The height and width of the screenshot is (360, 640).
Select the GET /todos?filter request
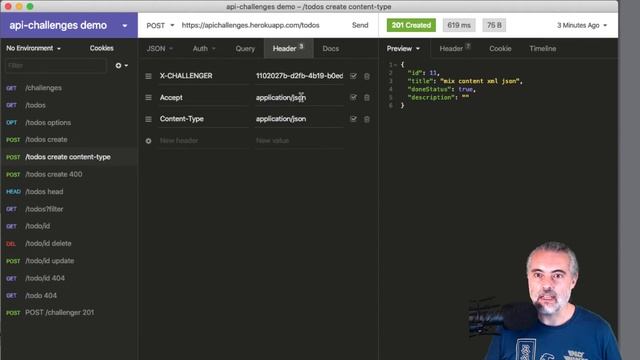click(69, 209)
